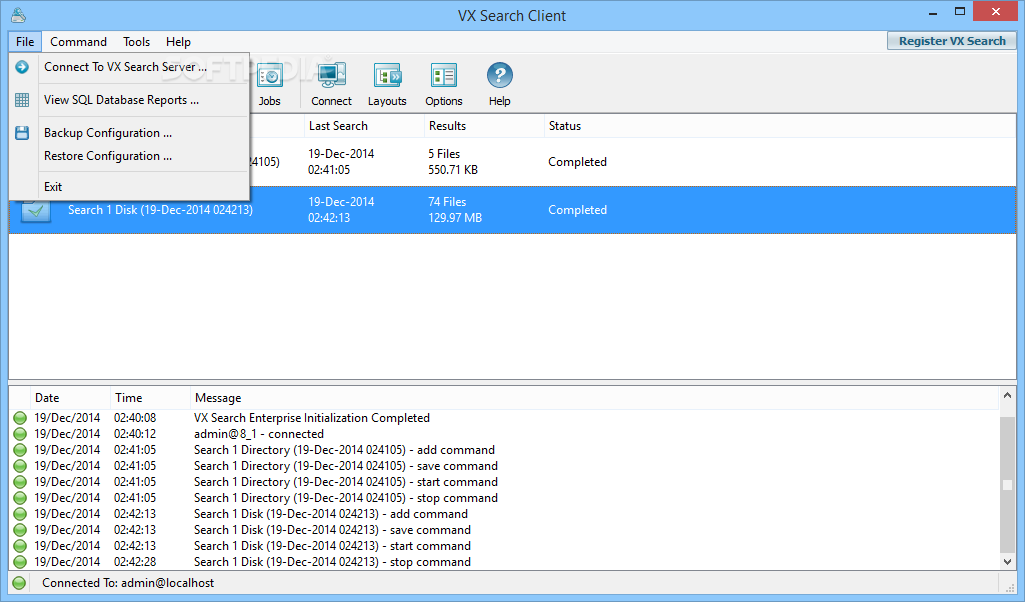Click the Register VX Search button
The image size is (1025, 602).
click(x=952, y=41)
